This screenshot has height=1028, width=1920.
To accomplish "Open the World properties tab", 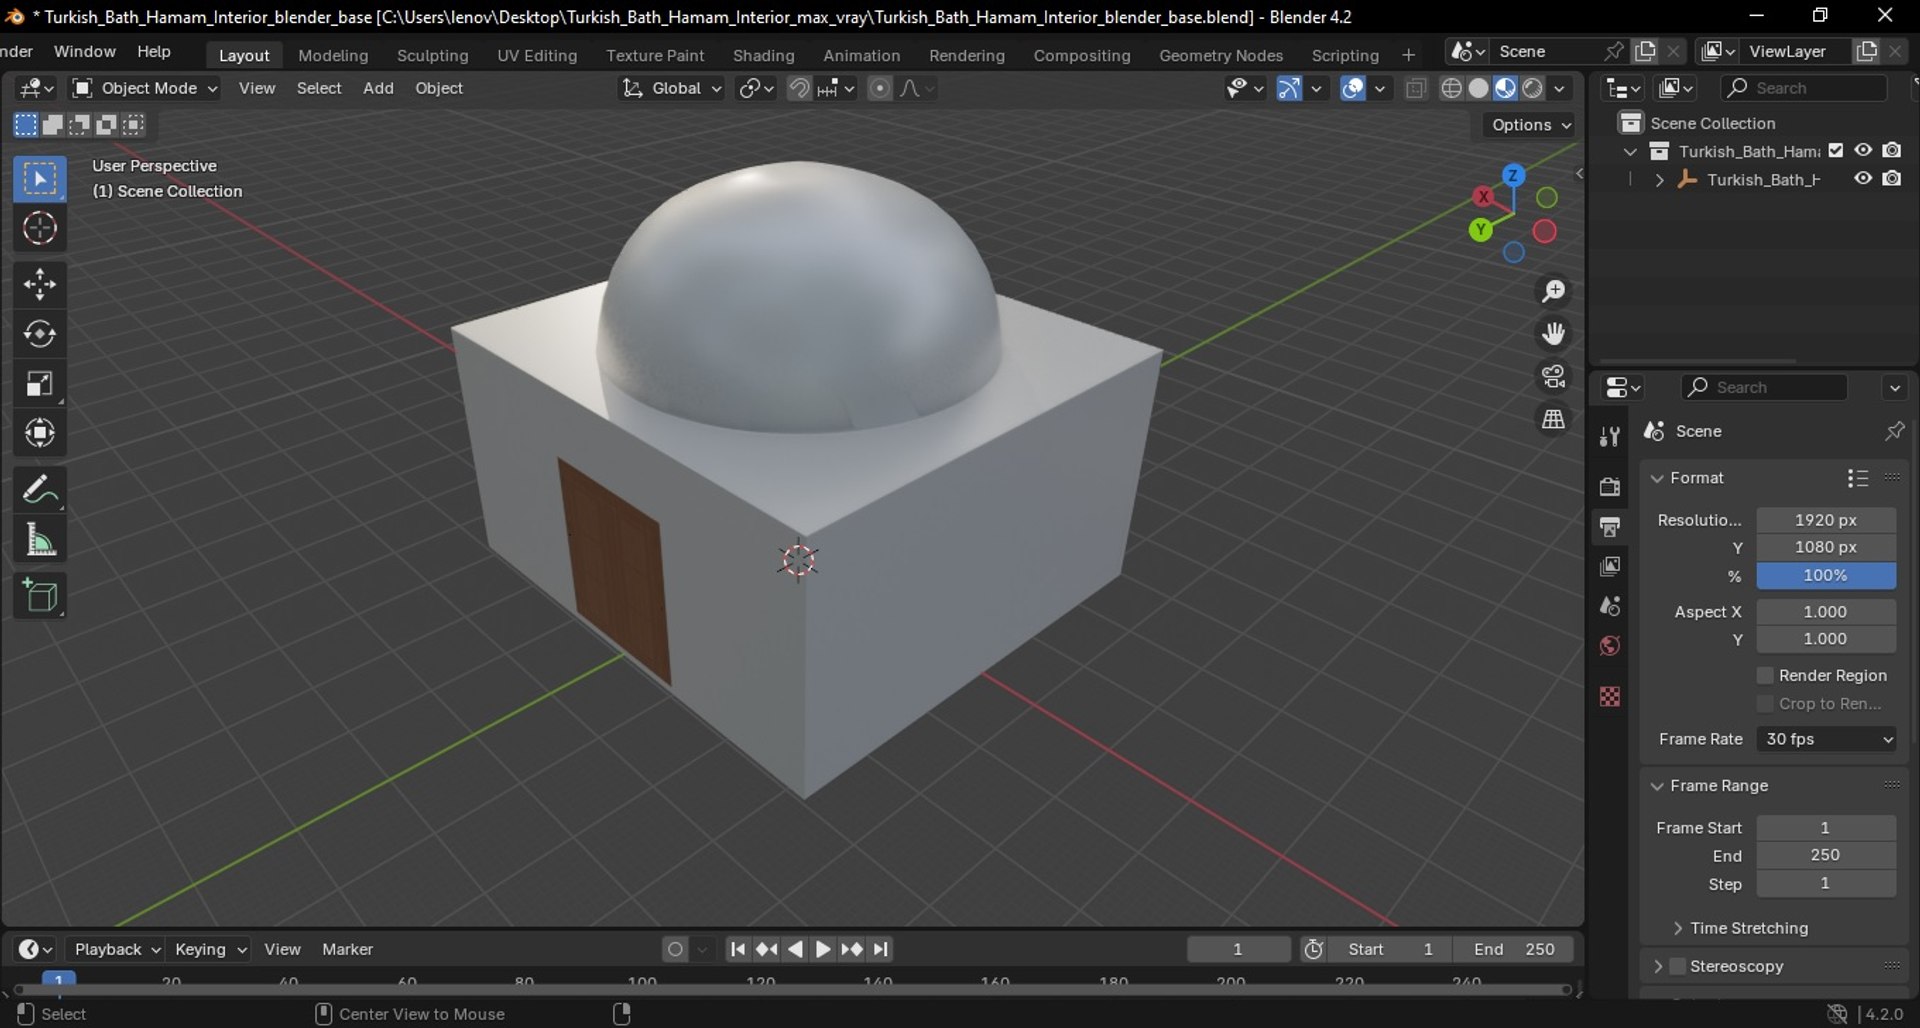I will (1610, 646).
